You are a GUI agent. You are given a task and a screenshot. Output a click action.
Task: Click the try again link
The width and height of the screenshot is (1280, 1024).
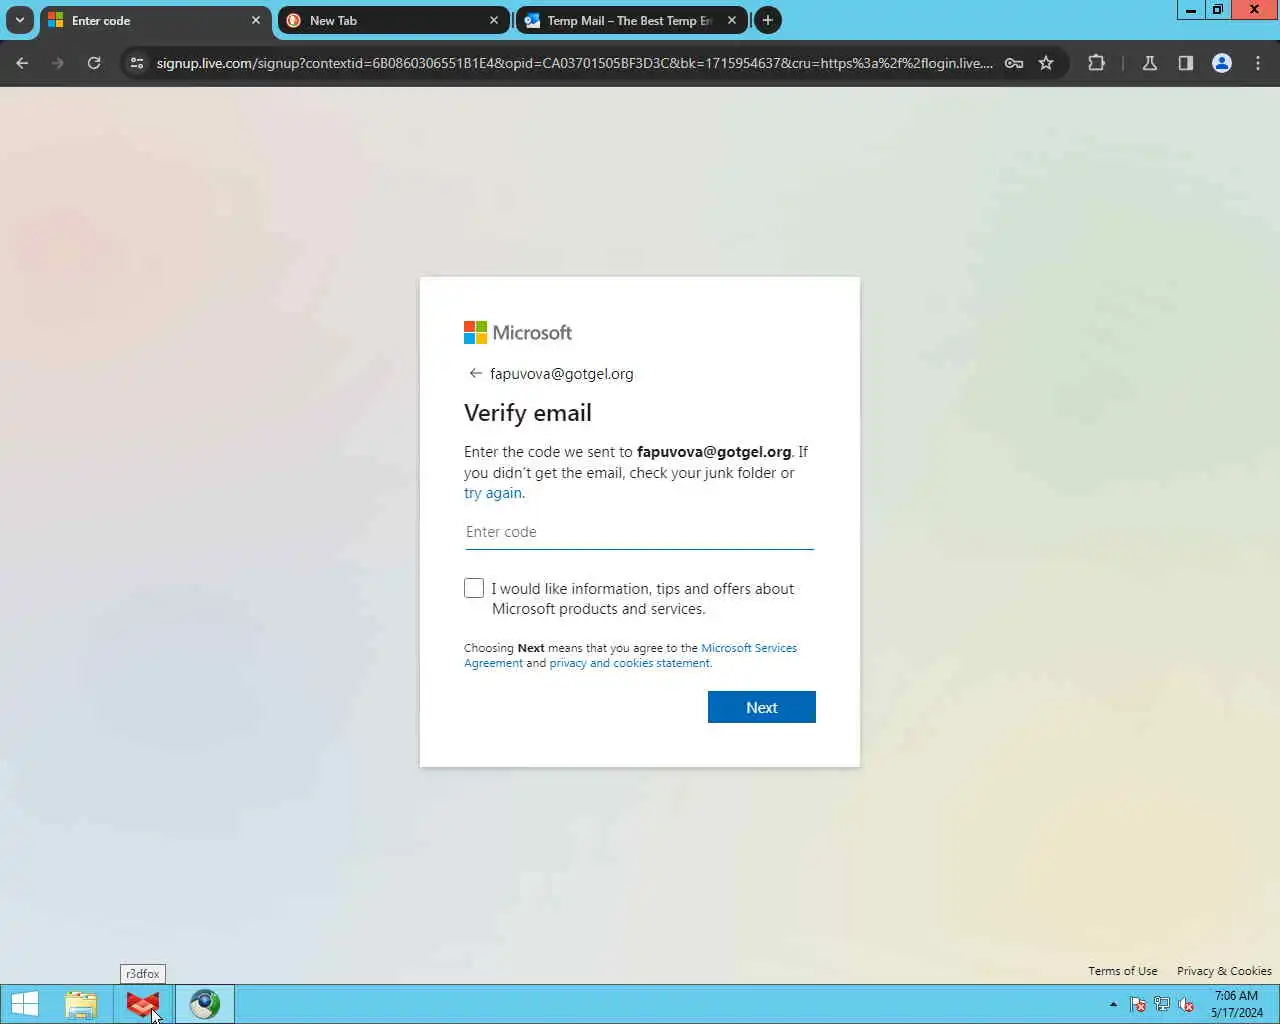coord(493,493)
